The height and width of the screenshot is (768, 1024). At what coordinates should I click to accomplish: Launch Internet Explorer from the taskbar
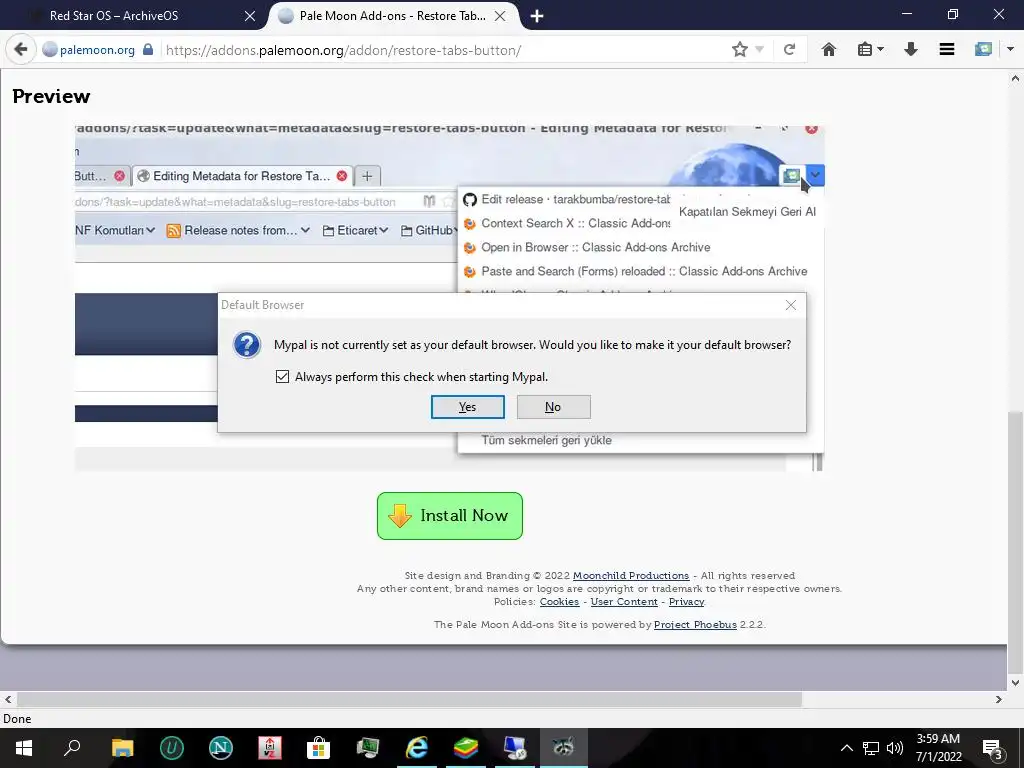click(417, 748)
